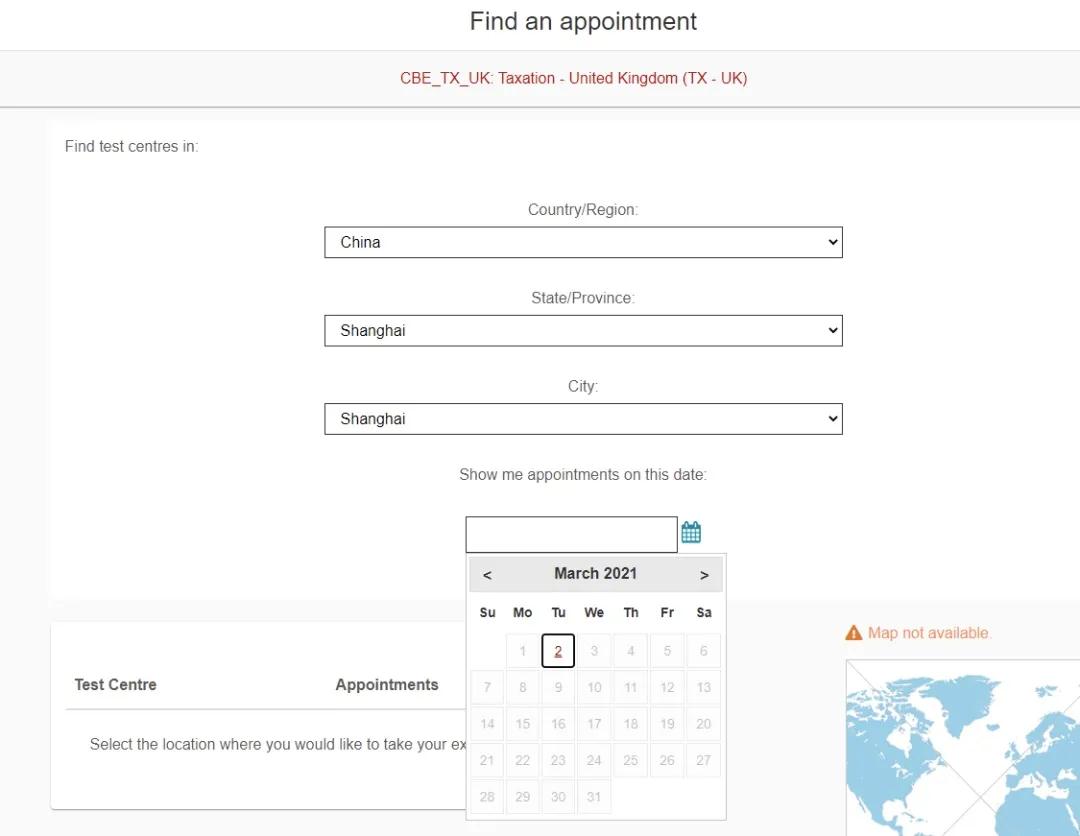Choose March 16 on the calendar
This screenshot has height=836, width=1080.
(x=558, y=724)
